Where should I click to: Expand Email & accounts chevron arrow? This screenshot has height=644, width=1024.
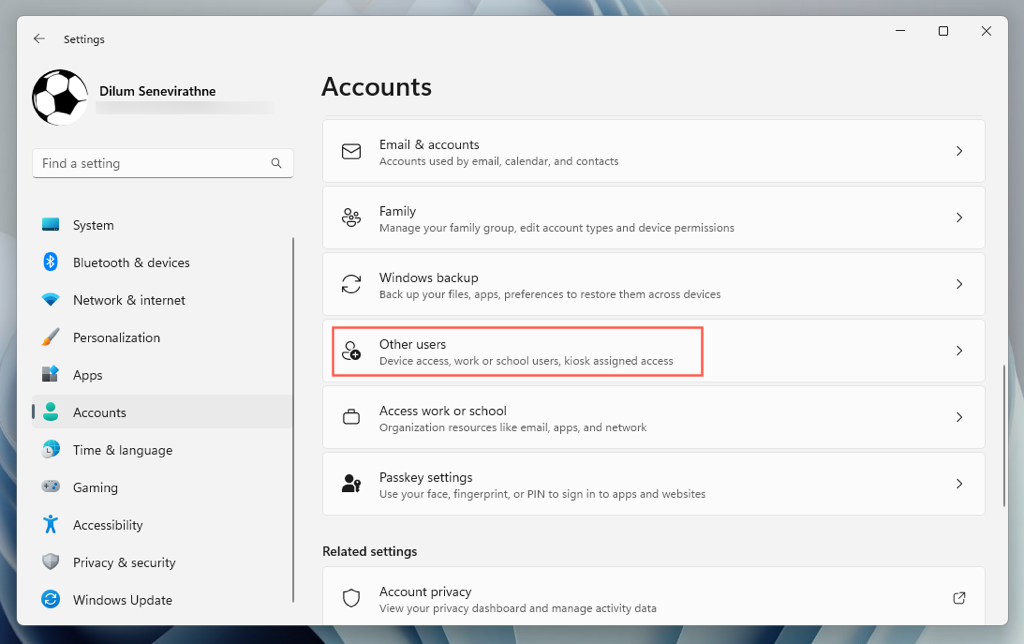tap(959, 151)
